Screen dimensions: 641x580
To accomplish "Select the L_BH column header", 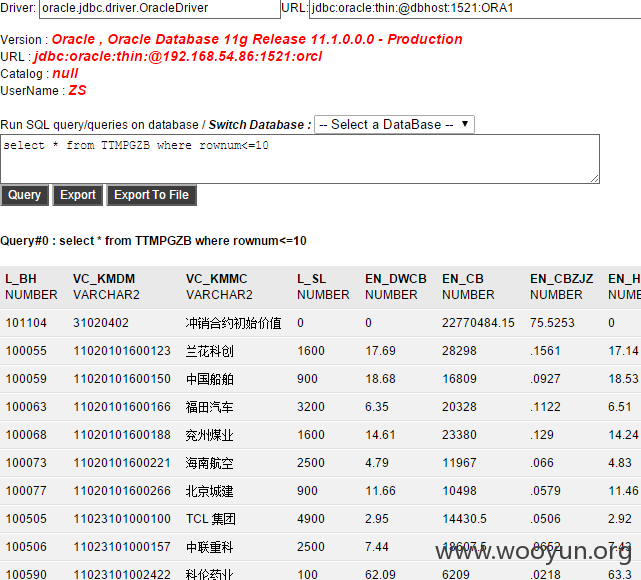I will click(21, 279).
